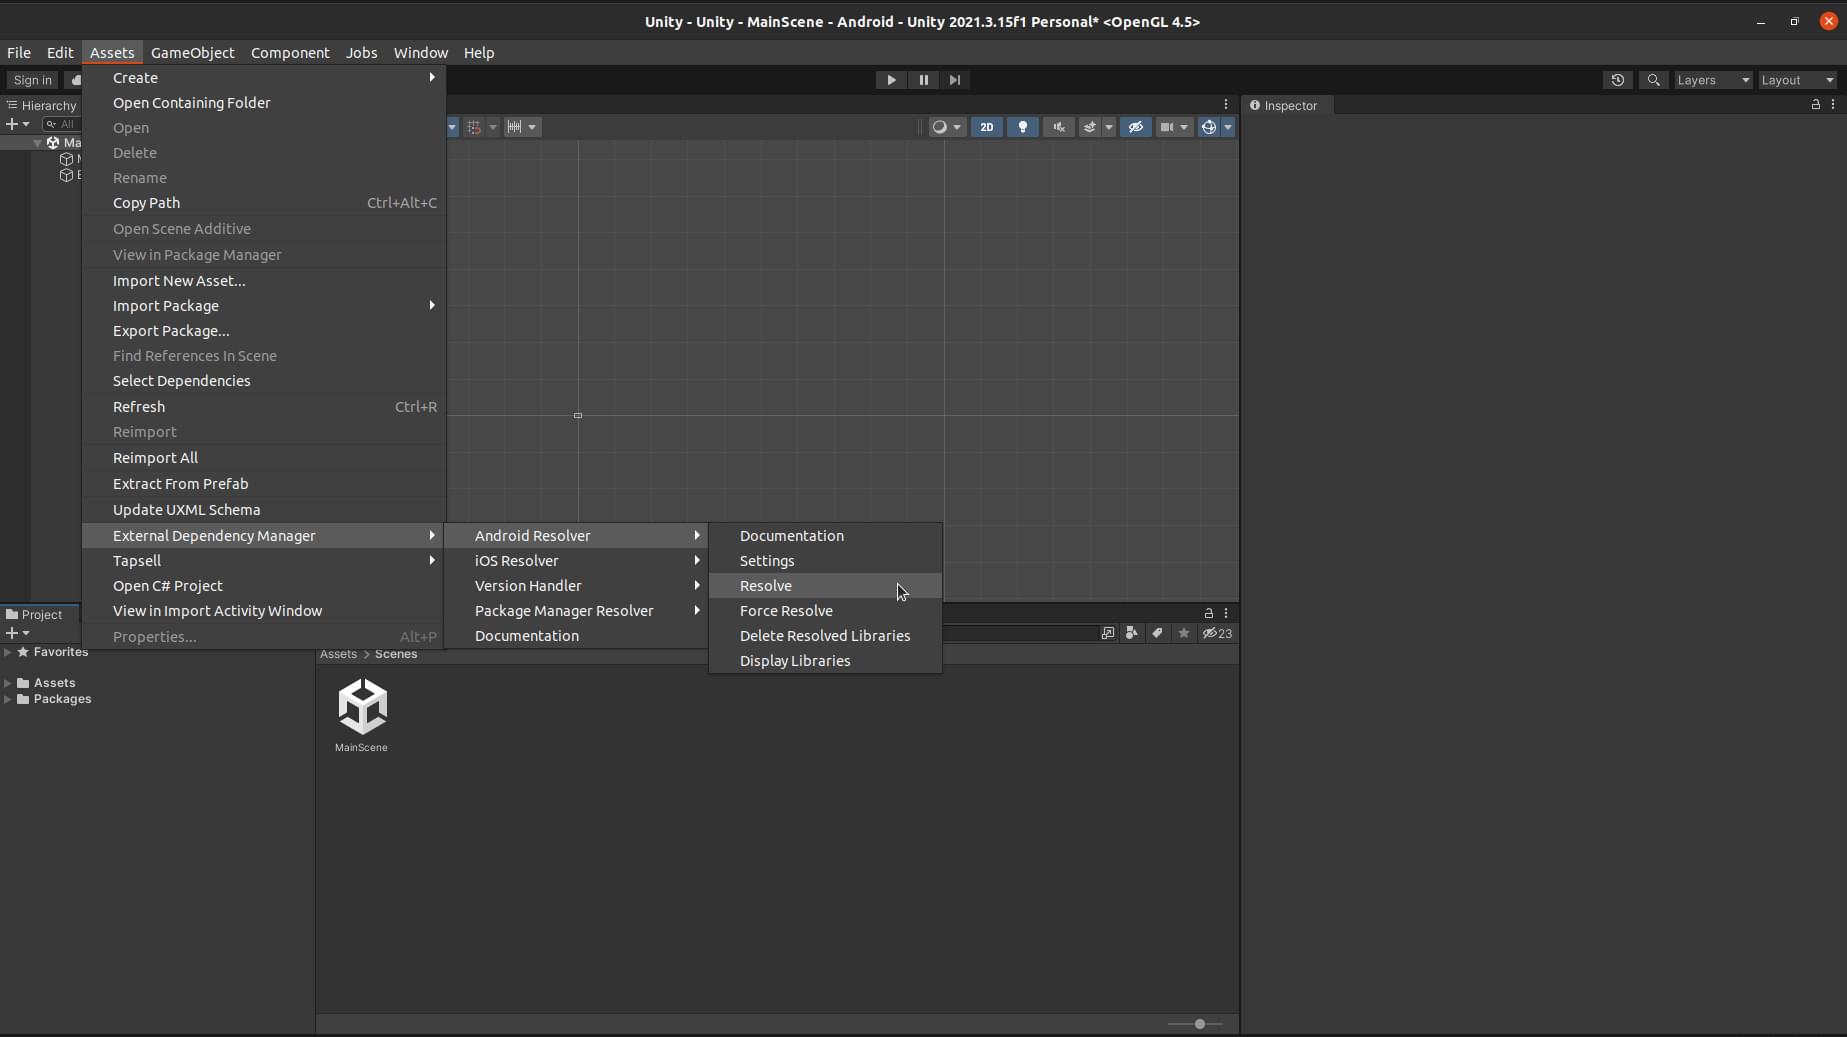
Task: Open Scene view more-options kebab menu
Action: point(1226,104)
